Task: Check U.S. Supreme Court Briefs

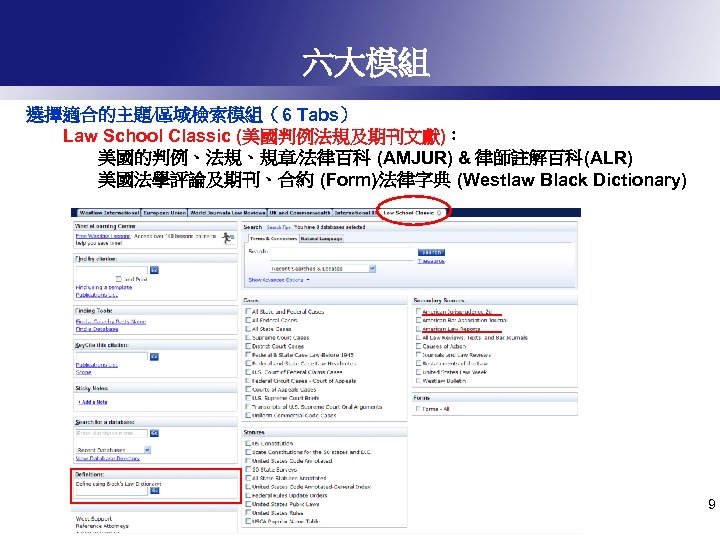Action: pos(248,398)
